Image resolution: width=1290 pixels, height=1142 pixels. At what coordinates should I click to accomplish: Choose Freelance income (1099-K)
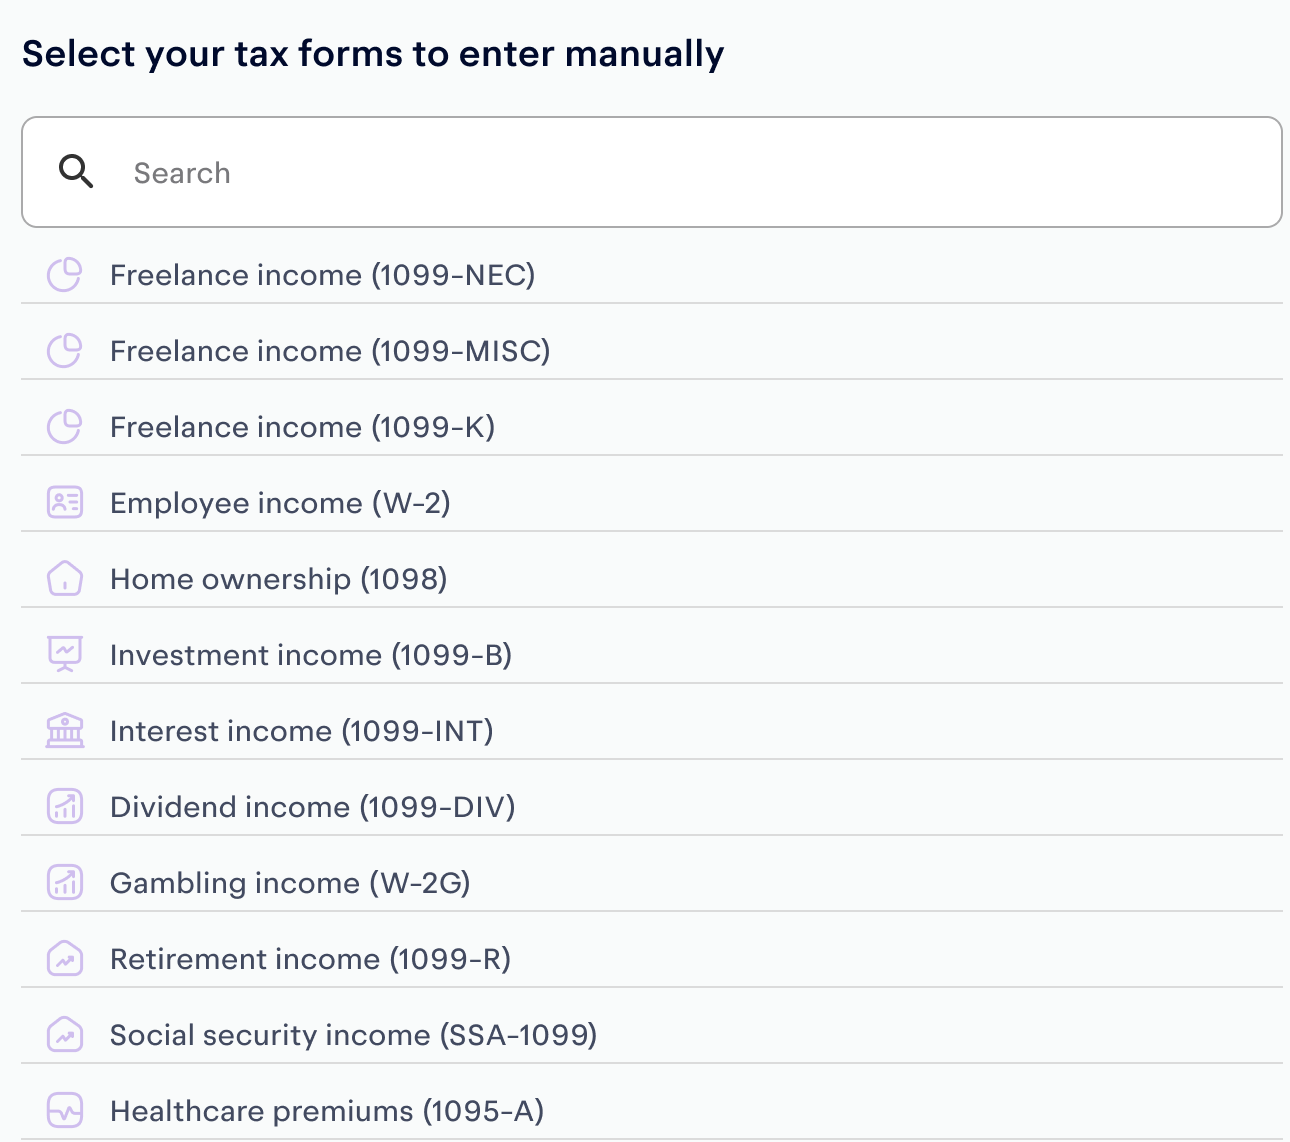pyautogui.click(x=652, y=427)
